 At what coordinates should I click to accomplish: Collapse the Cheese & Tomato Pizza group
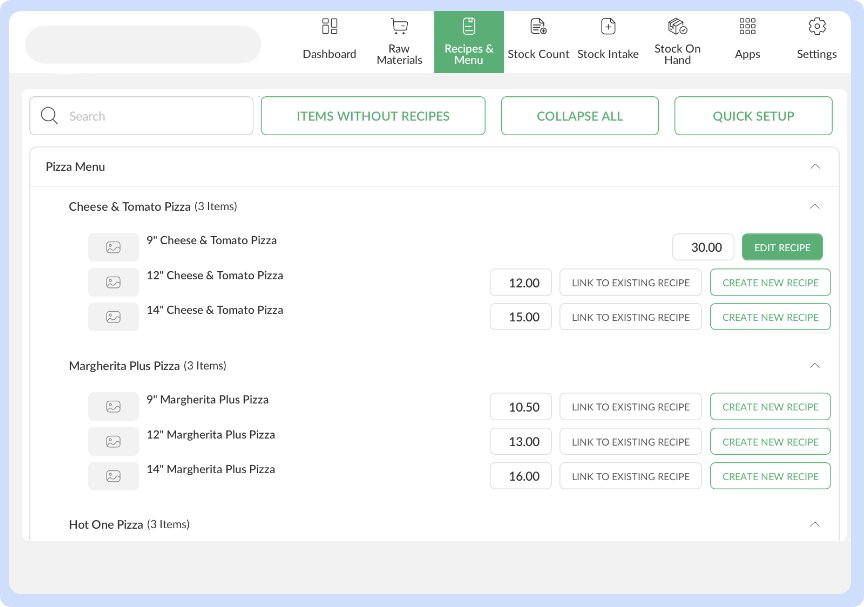click(x=815, y=207)
